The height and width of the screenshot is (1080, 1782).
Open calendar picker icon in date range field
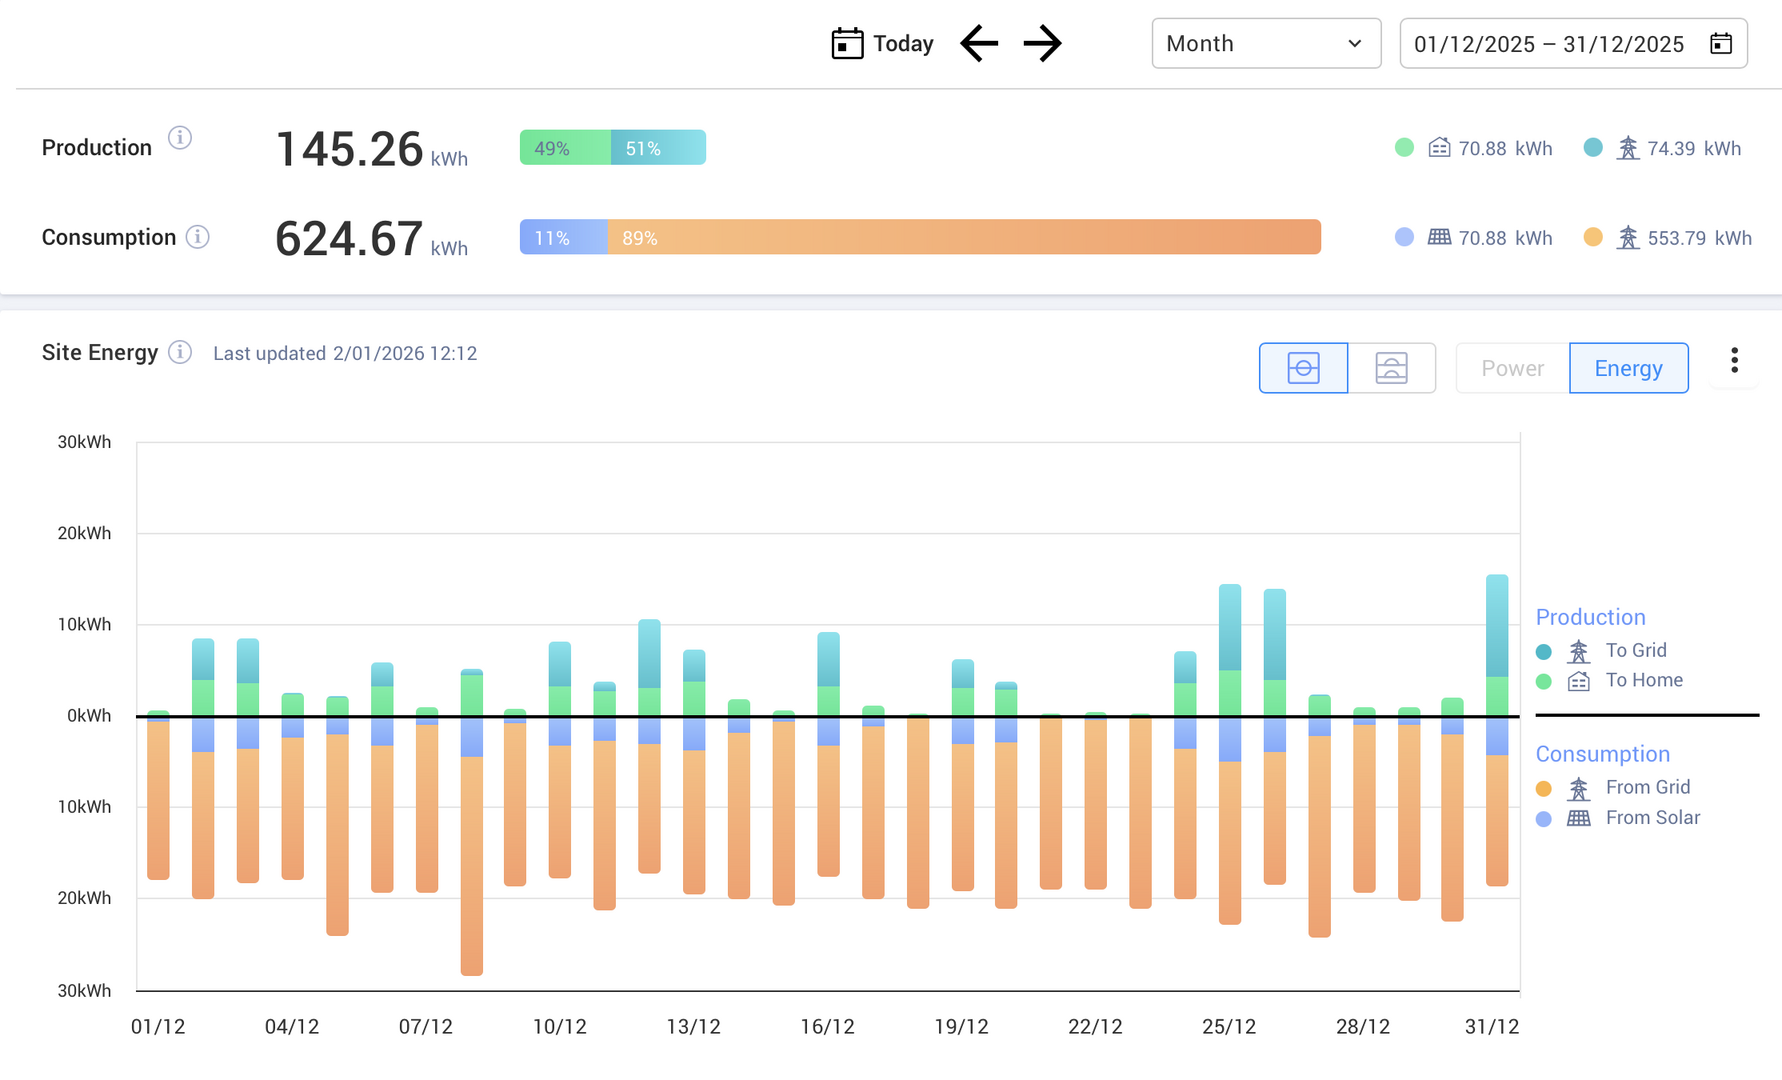click(1720, 44)
